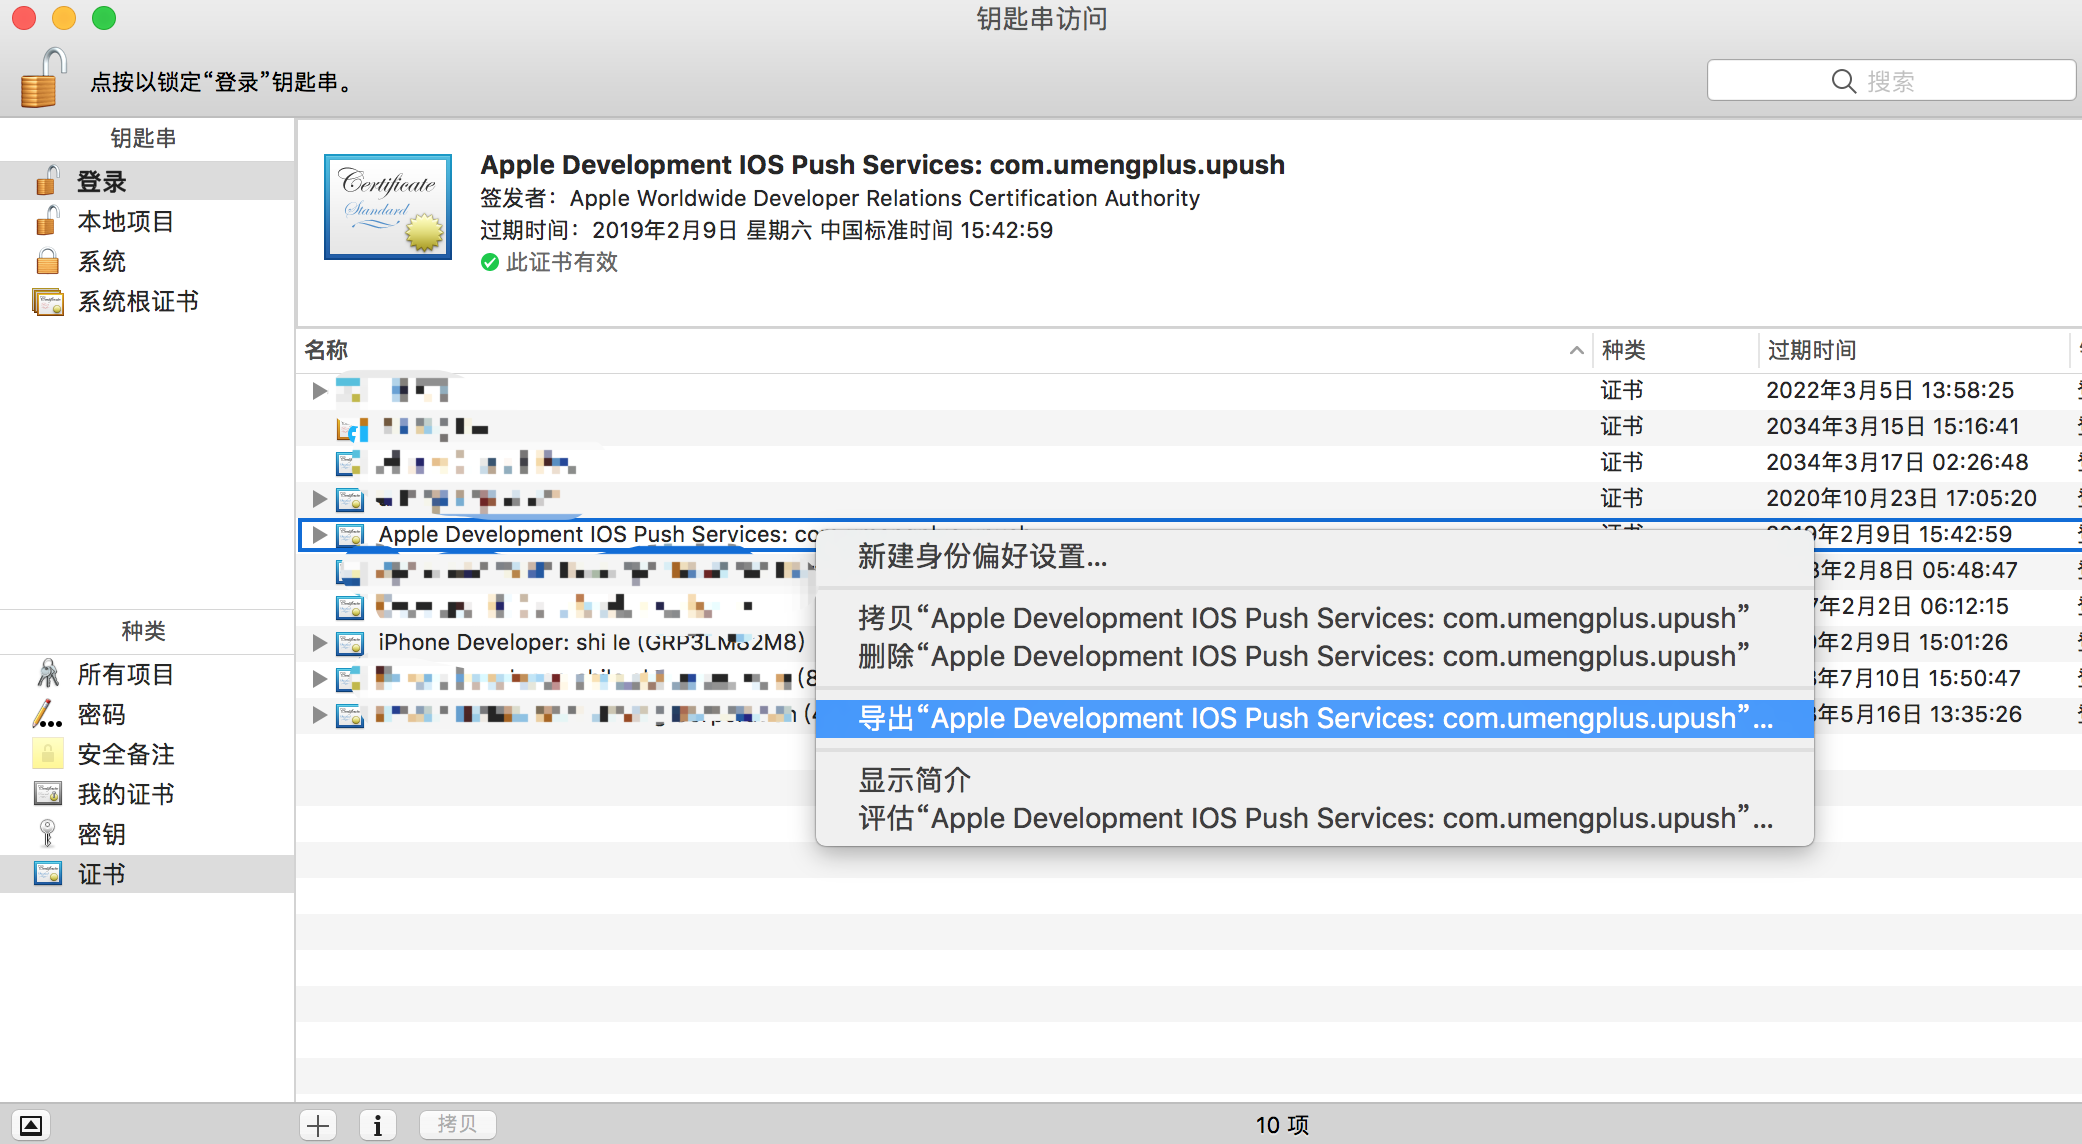Screen dimensions: 2082x1144
Task: Expand the certificate expiring 2022年3月5日
Action: 319,390
